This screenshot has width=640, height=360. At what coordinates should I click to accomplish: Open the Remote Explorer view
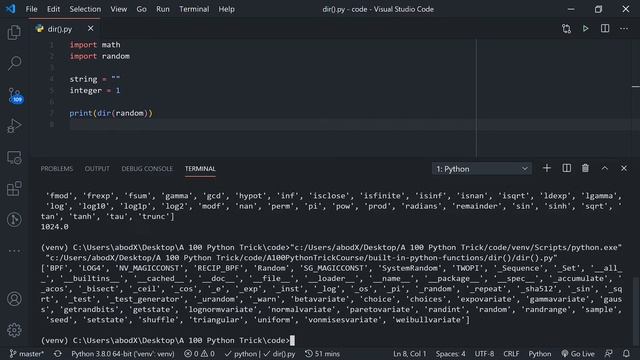(14, 158)
